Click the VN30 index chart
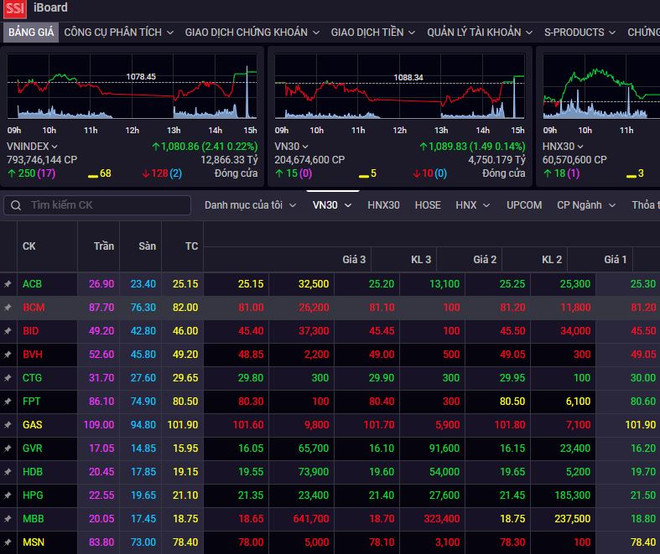Screen dimensions: 660x554 tap(399, 92)
